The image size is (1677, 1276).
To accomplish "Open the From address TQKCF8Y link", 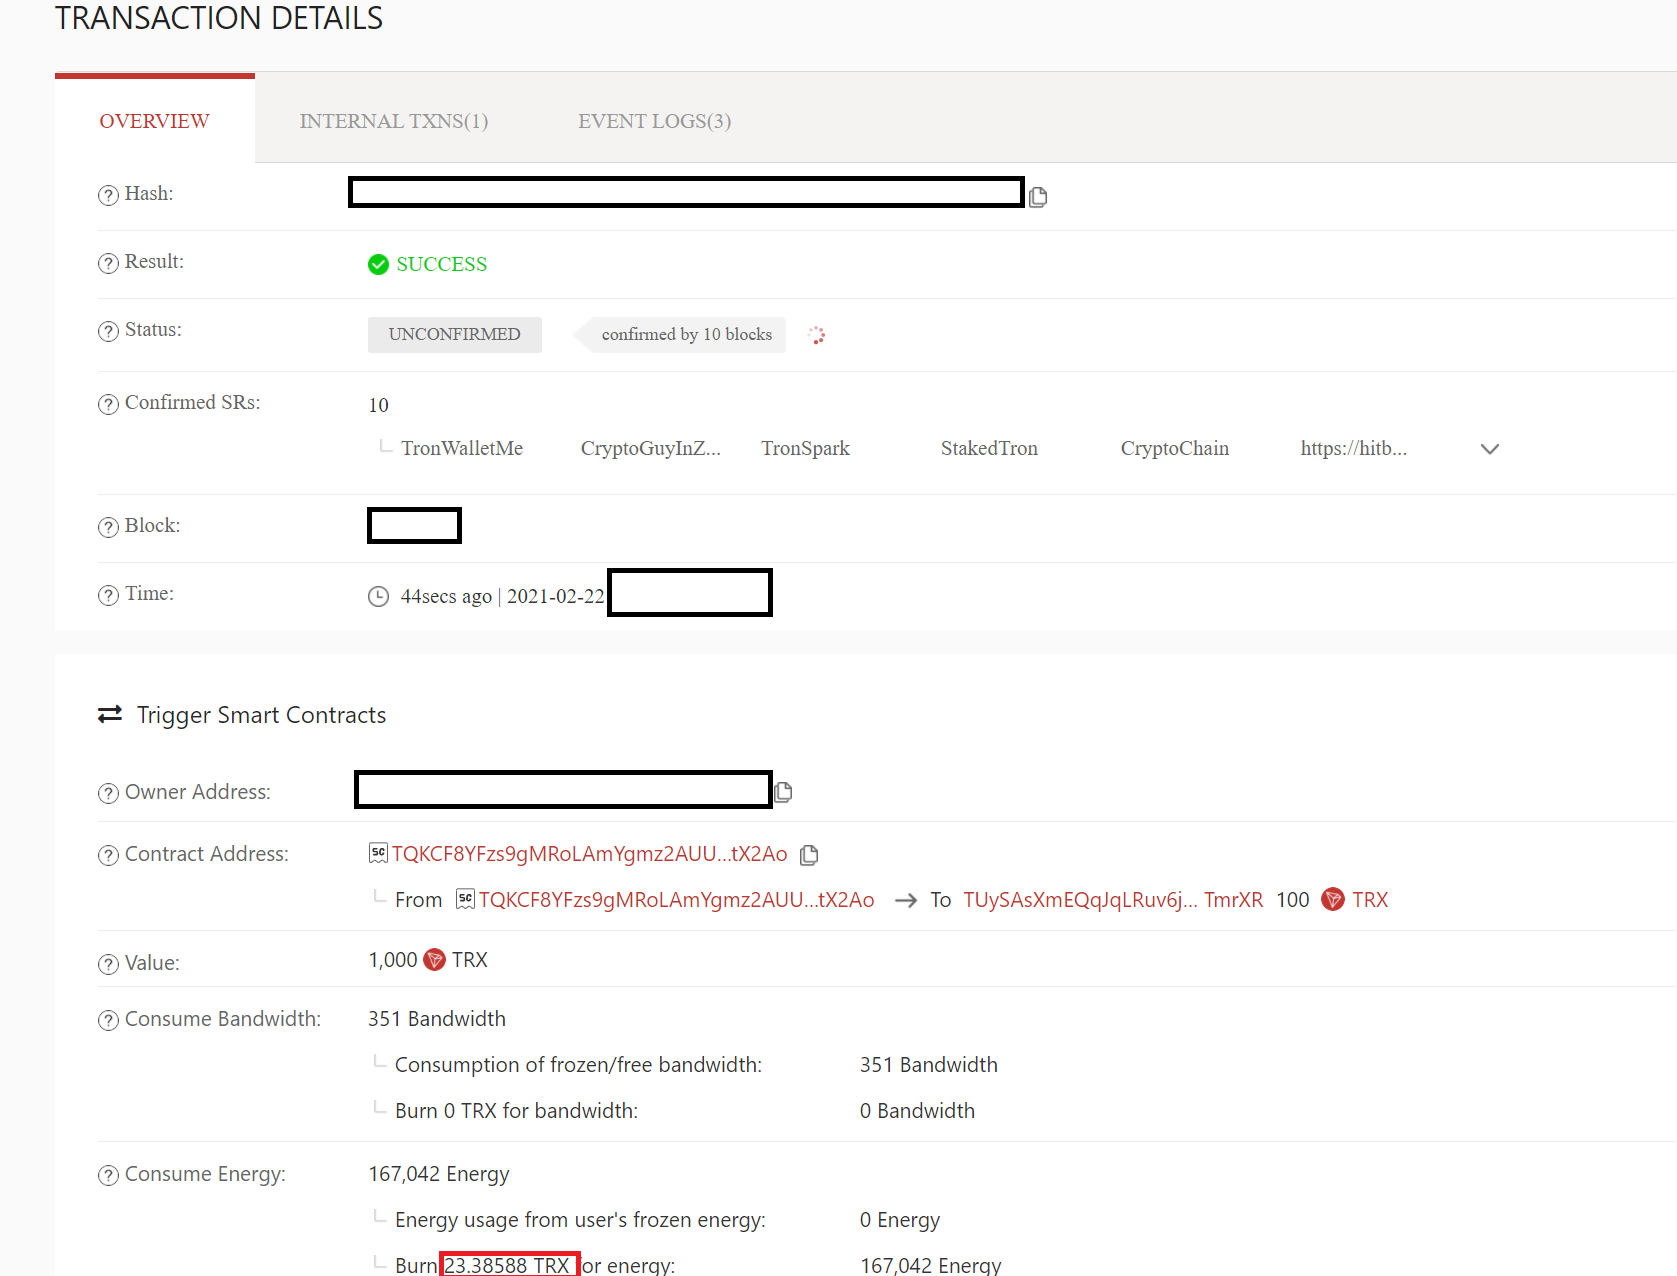I will [x=676, y=900].
